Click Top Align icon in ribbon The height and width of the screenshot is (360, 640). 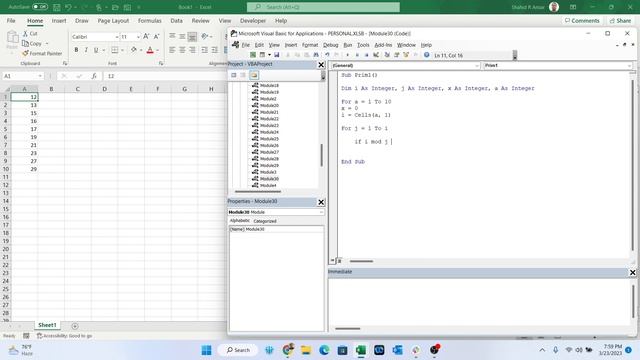tap(172, 36)
